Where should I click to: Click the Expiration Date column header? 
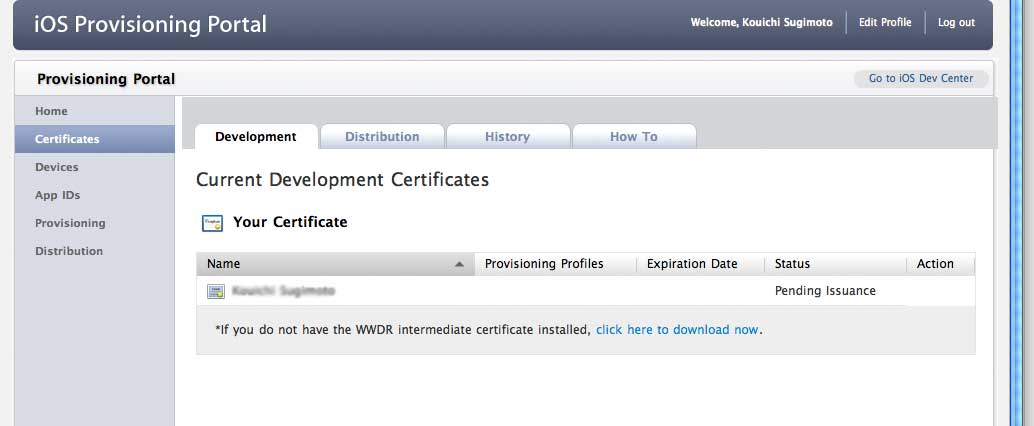coord(692,264)
